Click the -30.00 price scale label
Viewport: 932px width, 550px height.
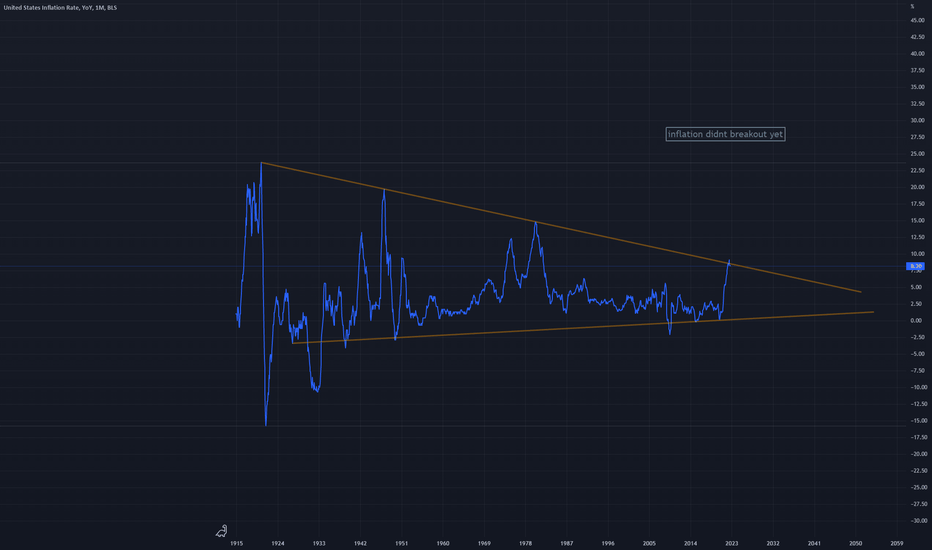point(917,520)
